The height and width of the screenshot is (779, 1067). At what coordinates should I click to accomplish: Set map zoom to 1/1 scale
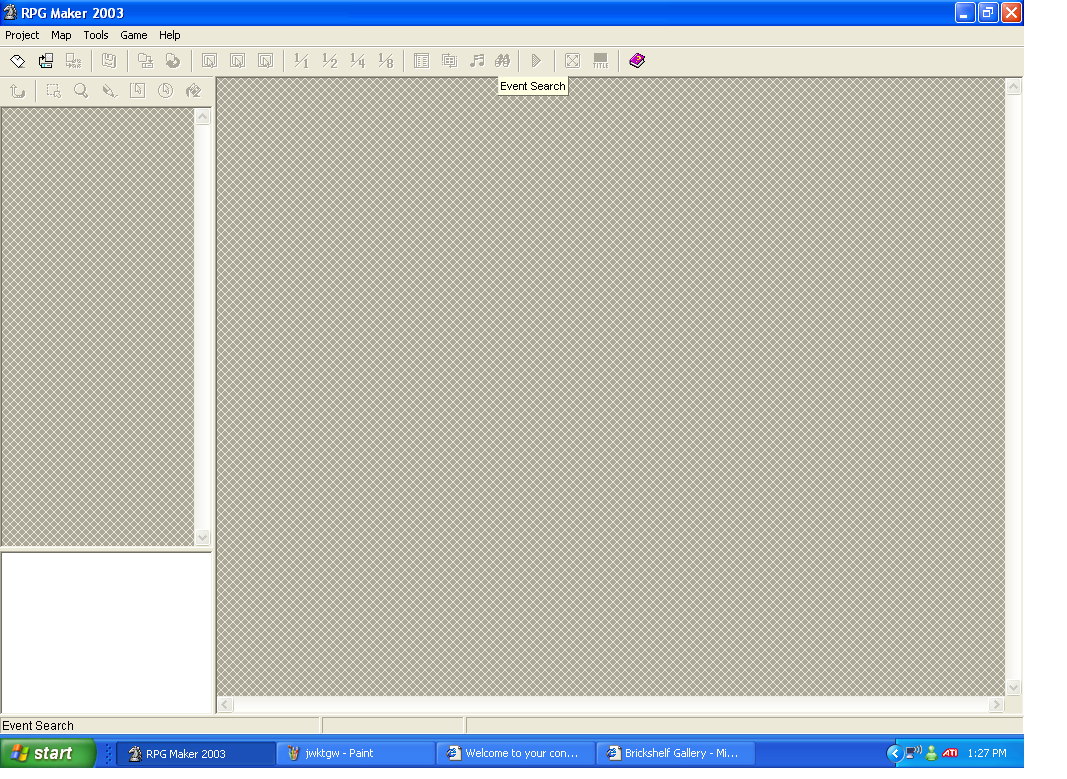(301, 61)
